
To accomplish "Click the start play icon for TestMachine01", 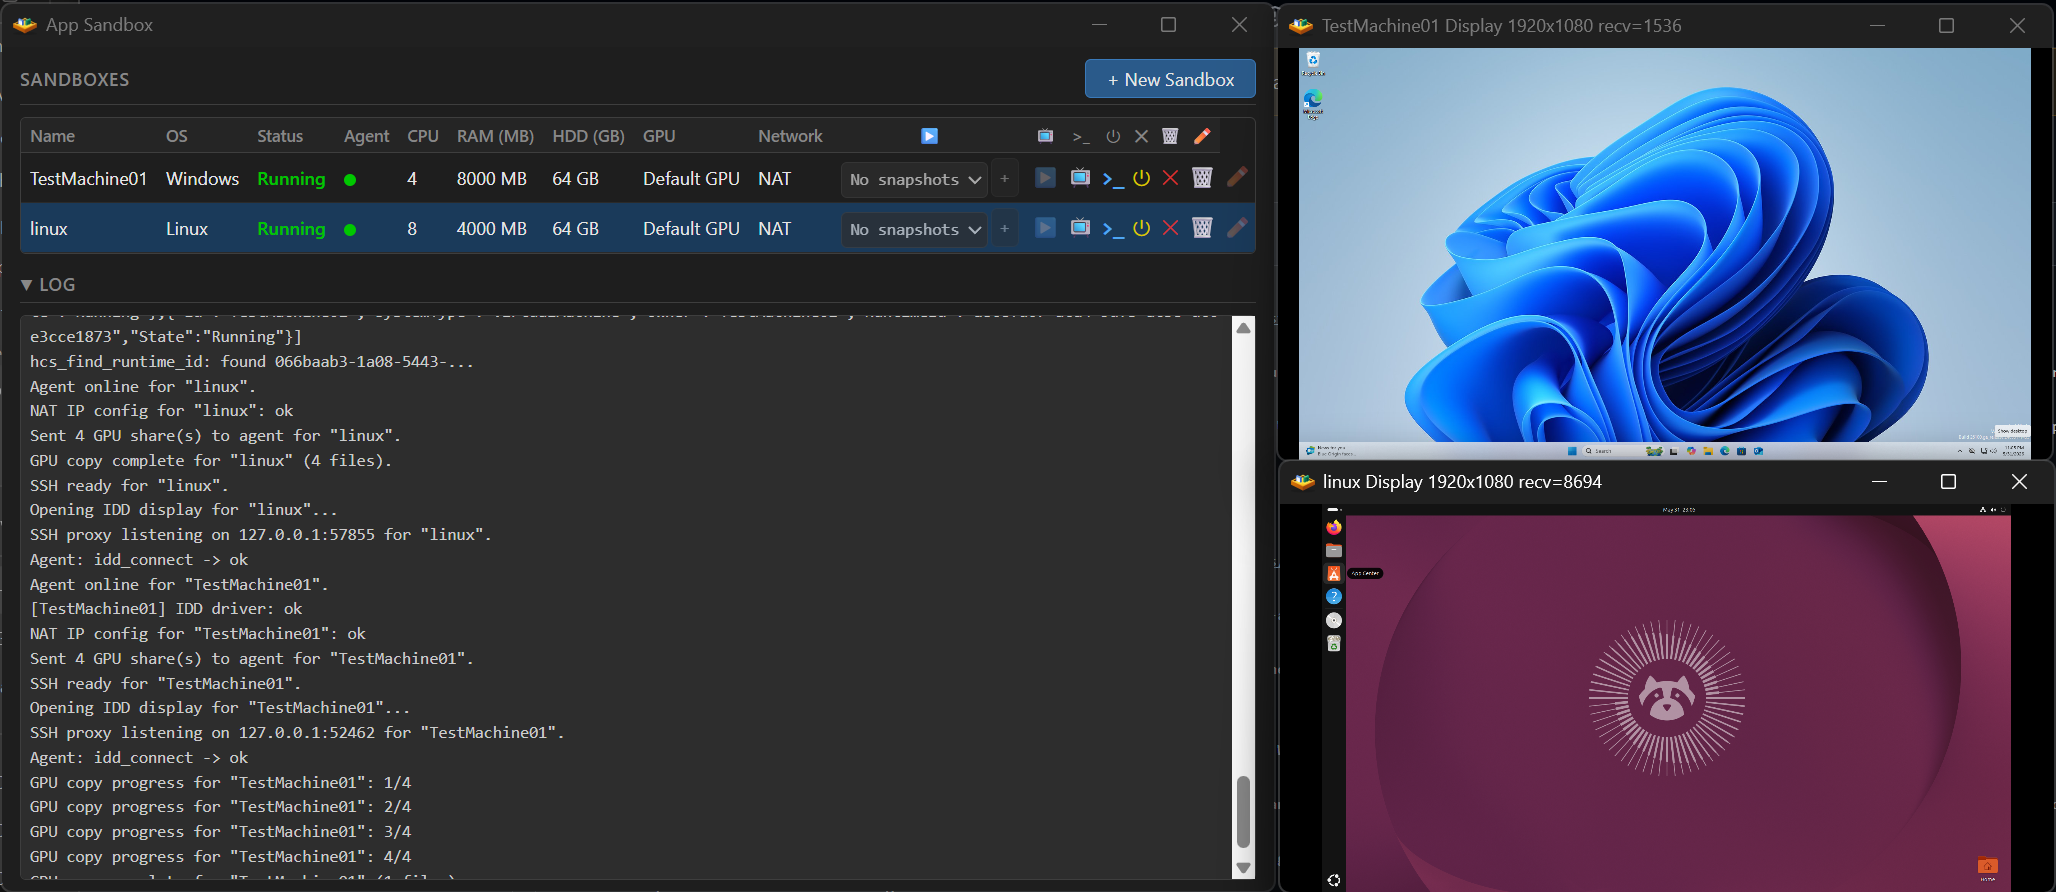I will click(1045, 178).
